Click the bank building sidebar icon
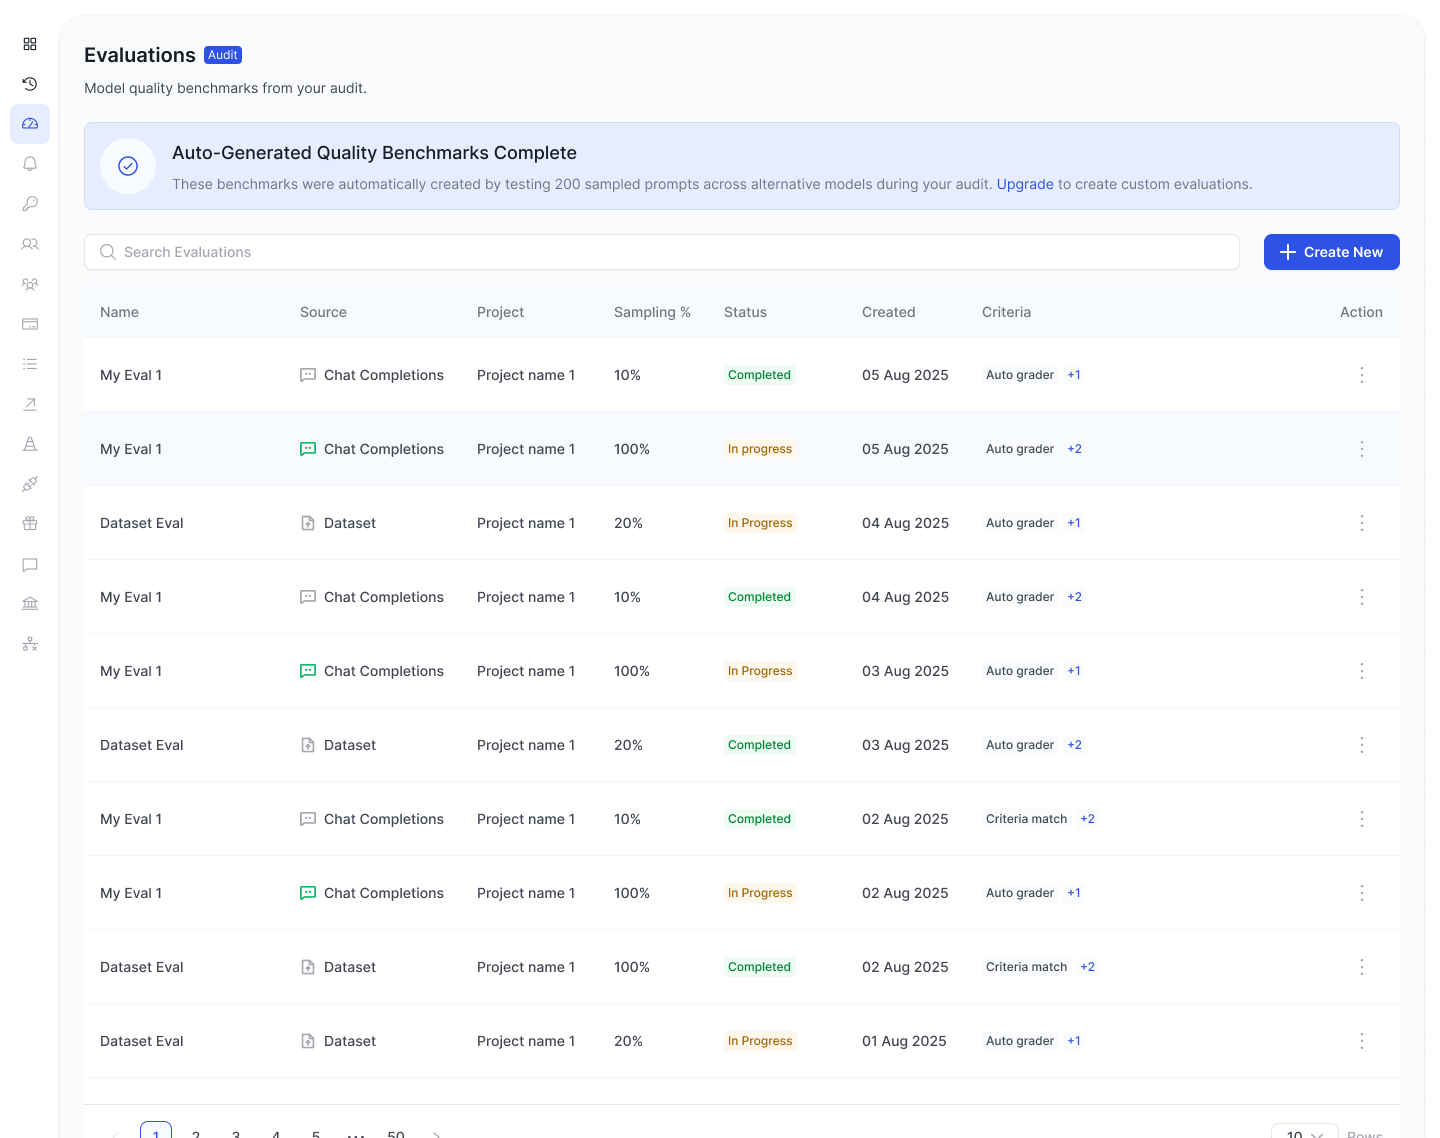This screenshot has height=1138, width=1440. (30, 603)
